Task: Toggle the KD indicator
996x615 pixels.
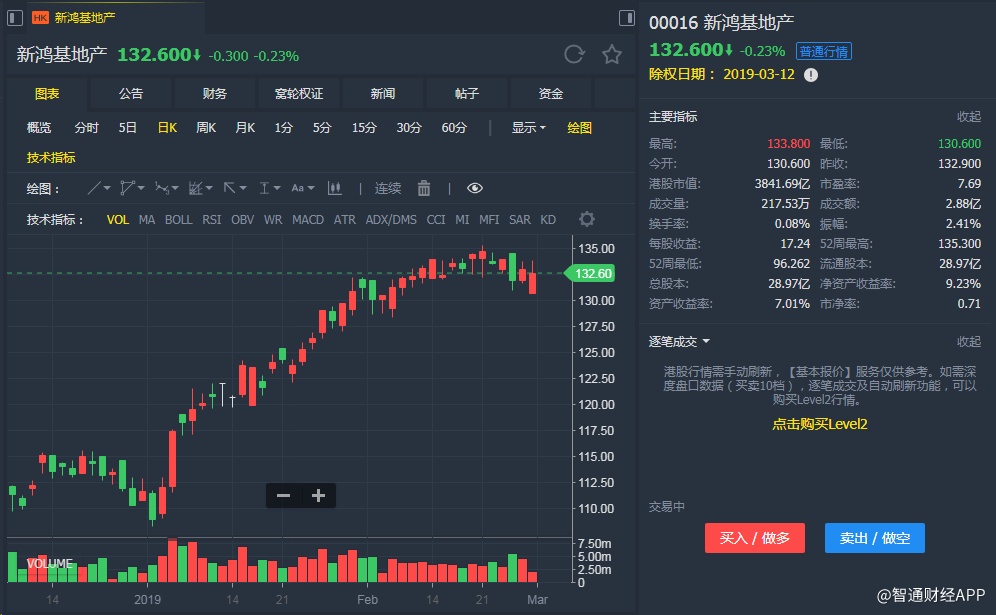Action: click(x=548, y=220)
